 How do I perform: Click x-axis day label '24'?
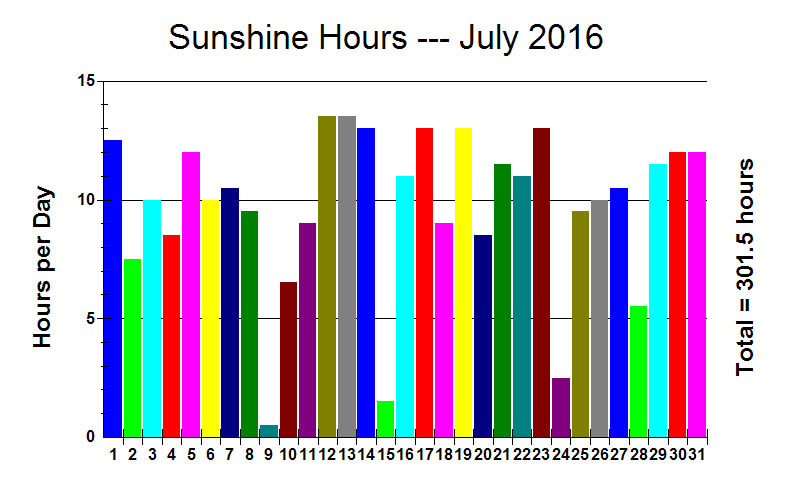[561, 455]
